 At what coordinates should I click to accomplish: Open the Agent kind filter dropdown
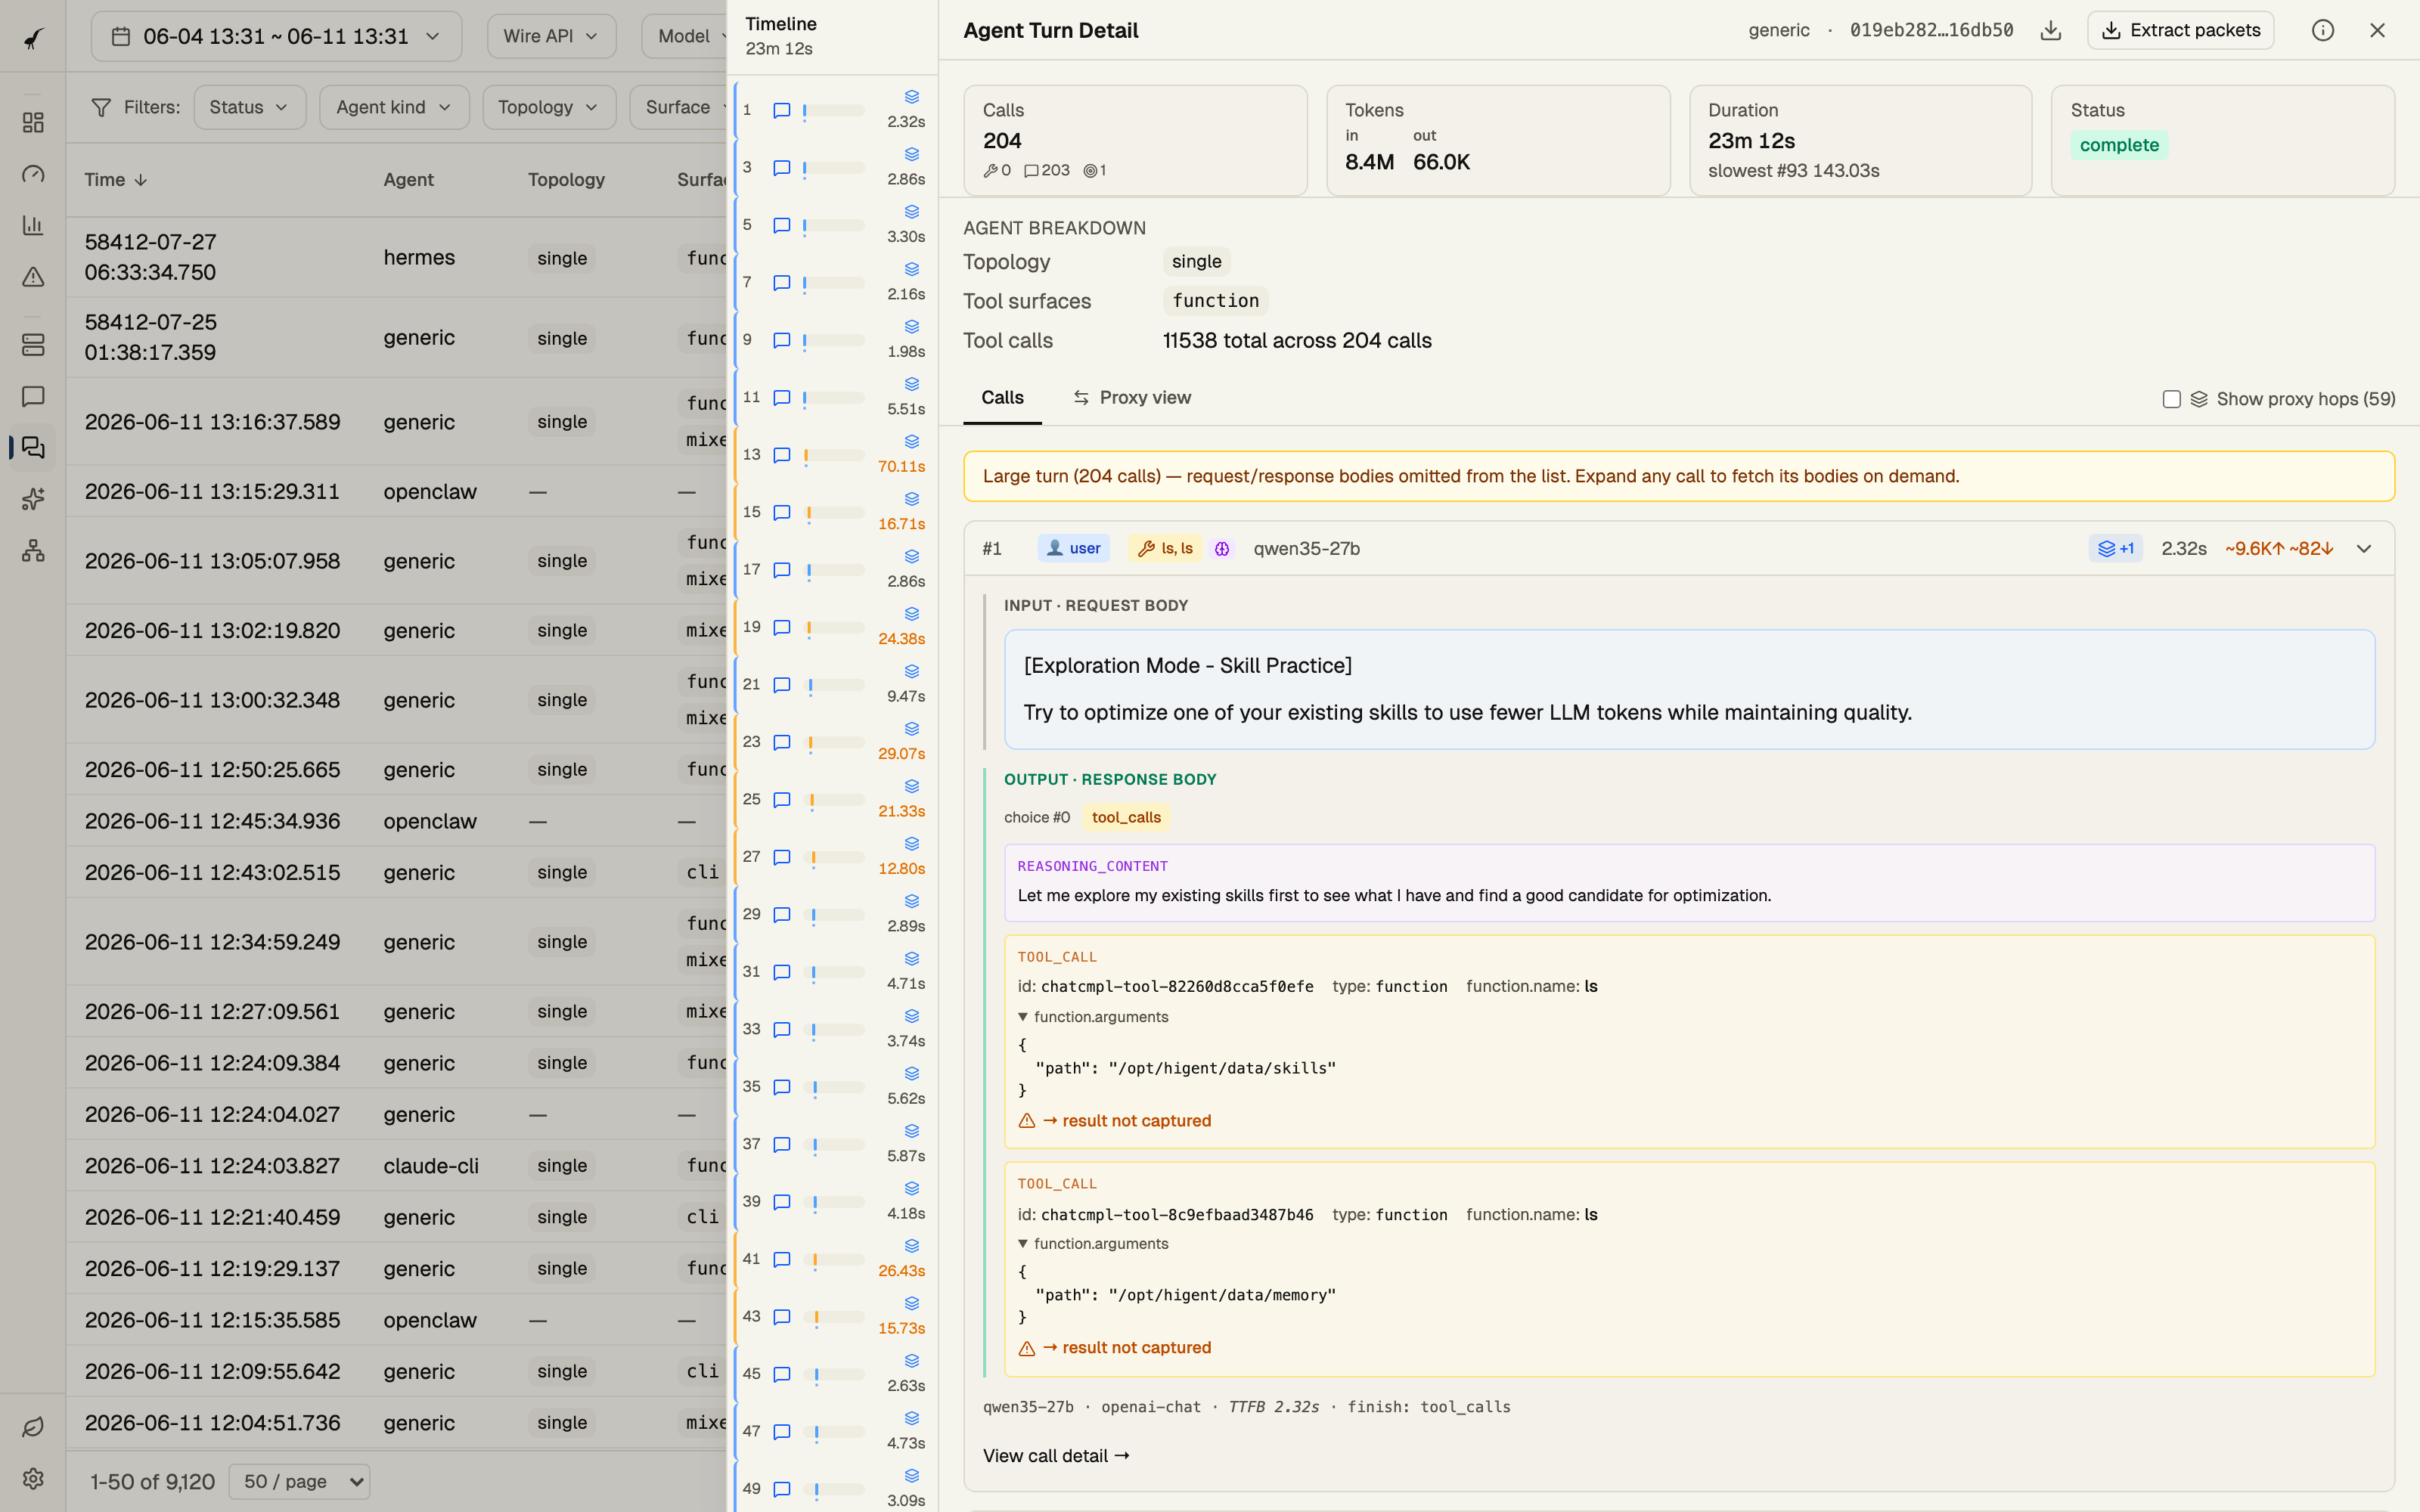[x=394, y=107]
